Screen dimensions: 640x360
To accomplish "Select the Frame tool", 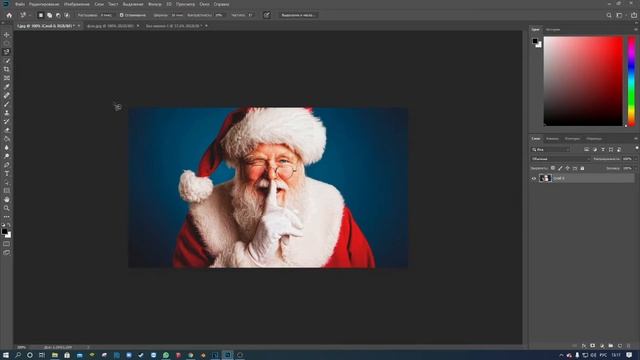I will pyautogui.click(x=7, y=78).
